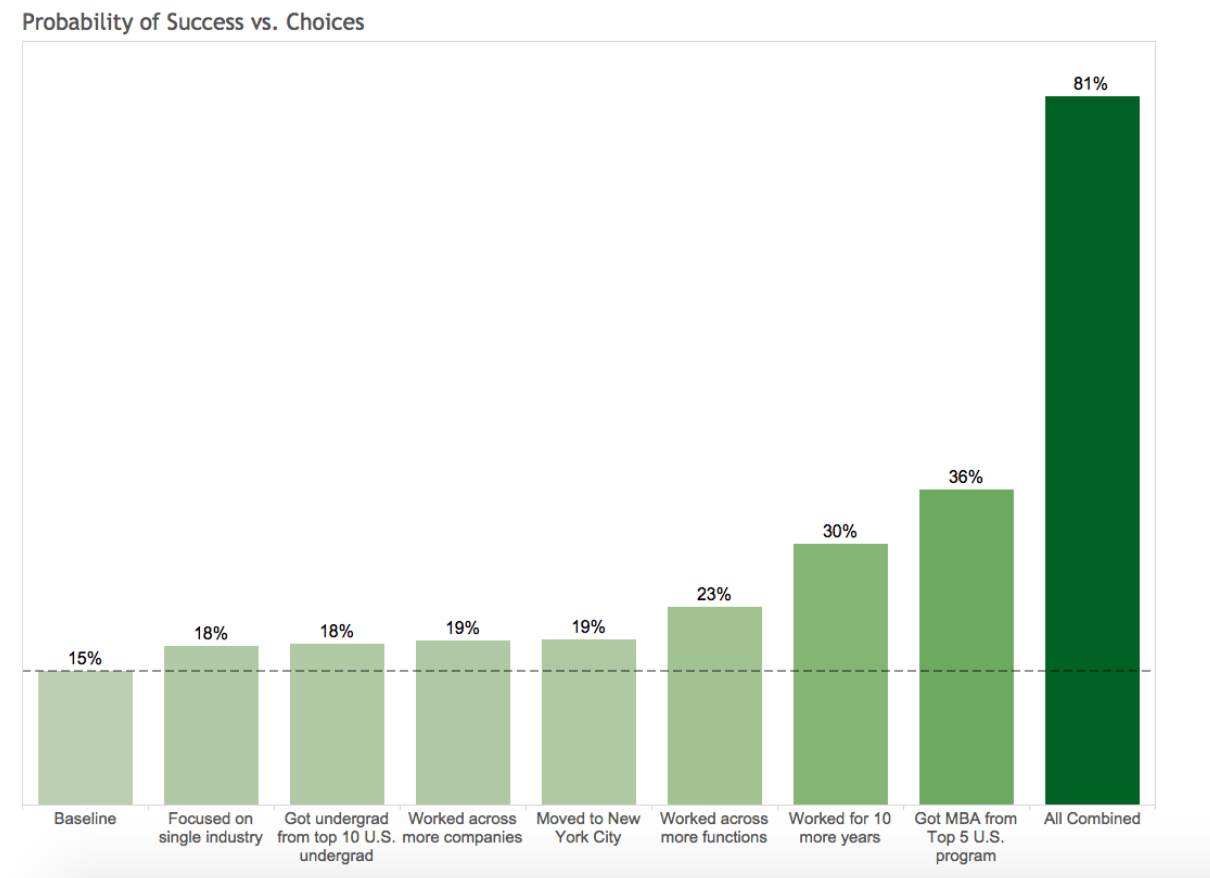
Task: Click the 'Worked for 10 more years' axis label
Action: click(840, 828)
